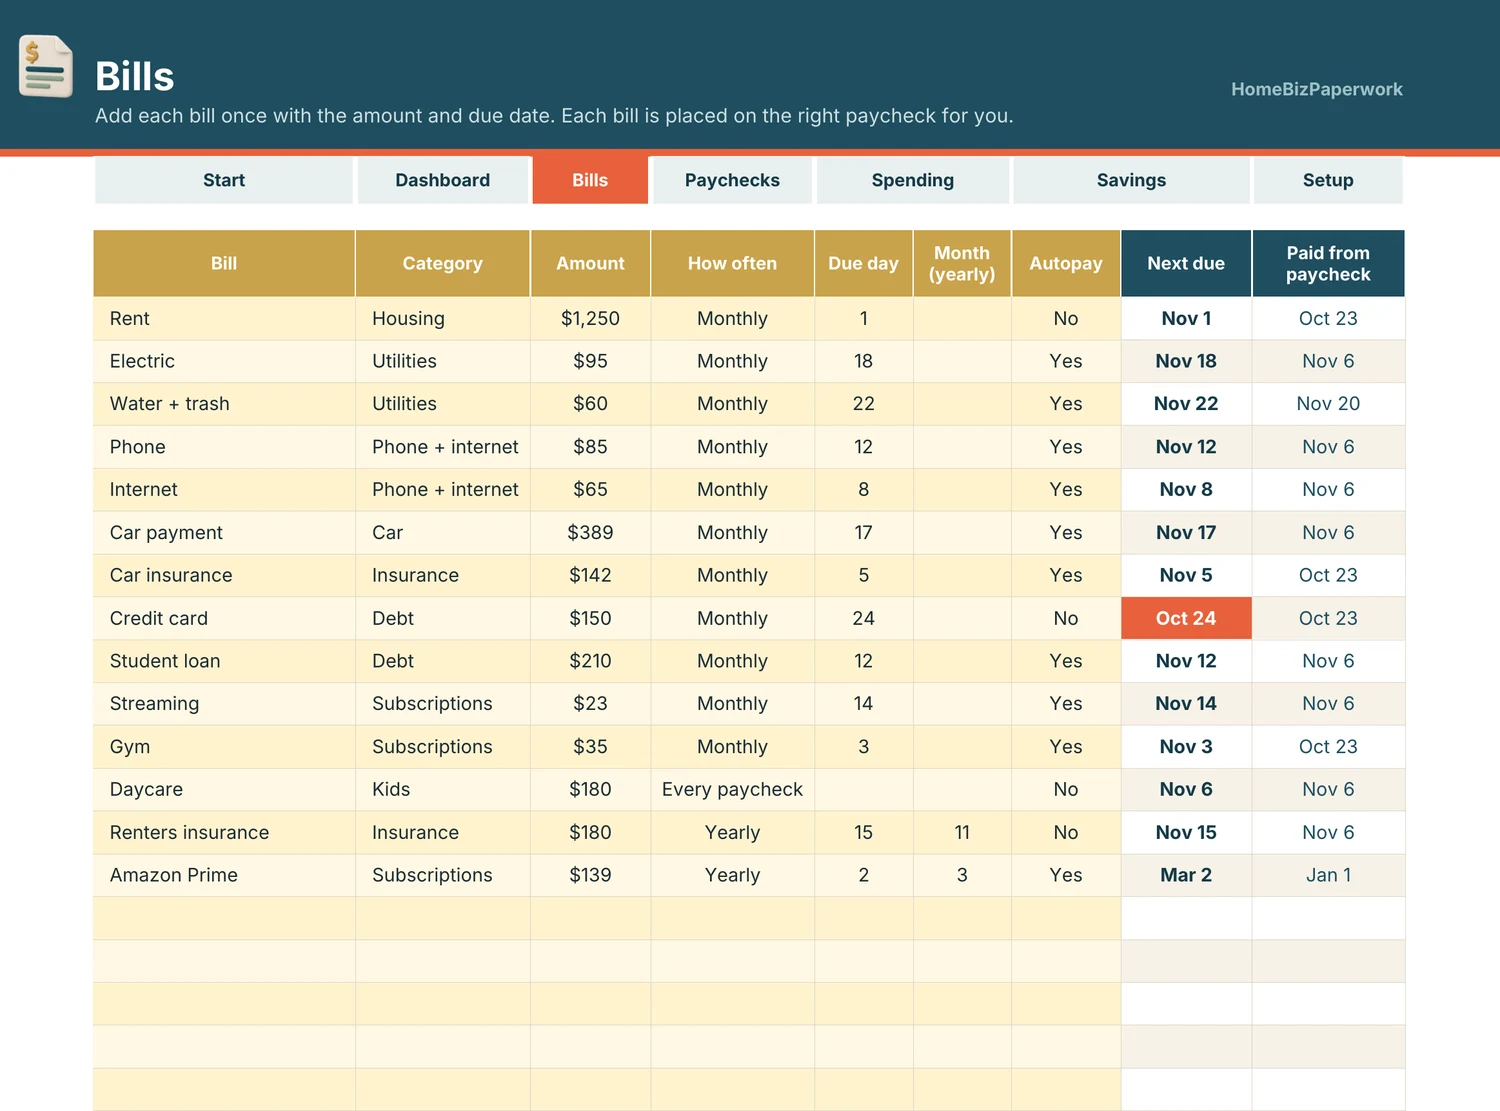Click the Next due column header
Image resolution: width=1500 pixels, height=1111 pixels.
(1186, 264)
